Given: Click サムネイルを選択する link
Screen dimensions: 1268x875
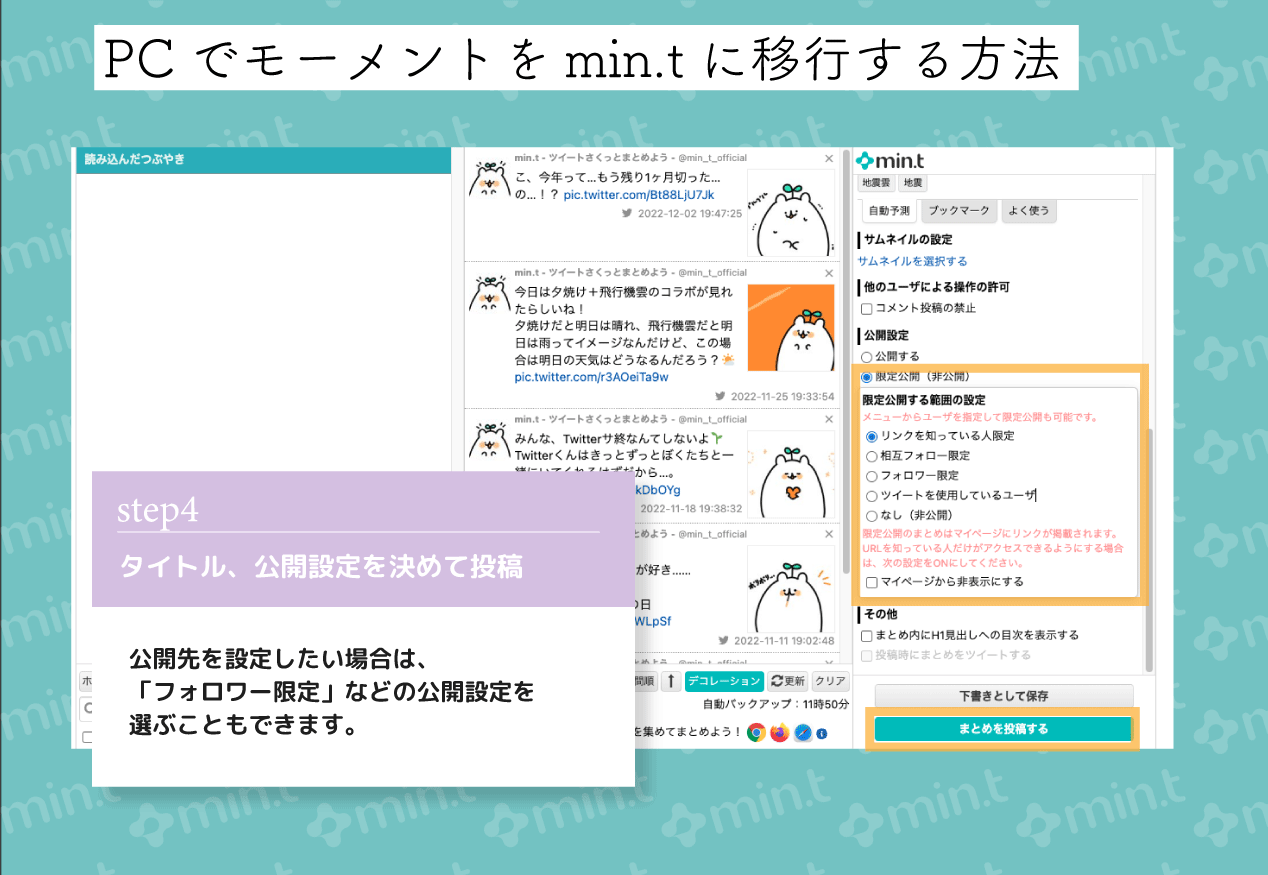Looking at the screenshot, I should pyautogui.click(x=912, y=261).
